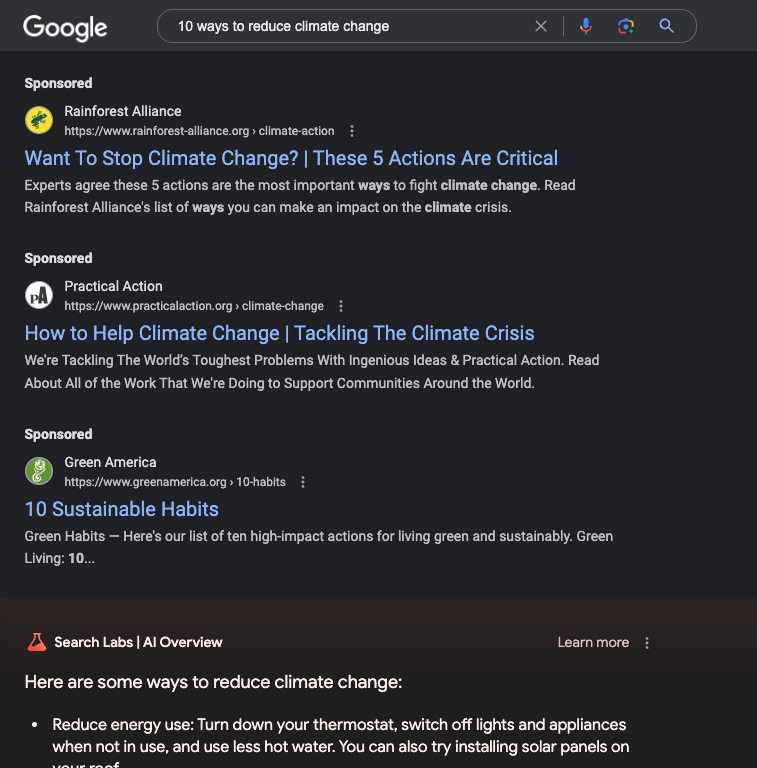Screen dimensions: 757x768
Task: Click into the search query field
Action: pyautogui.click(x=350, y=26)
